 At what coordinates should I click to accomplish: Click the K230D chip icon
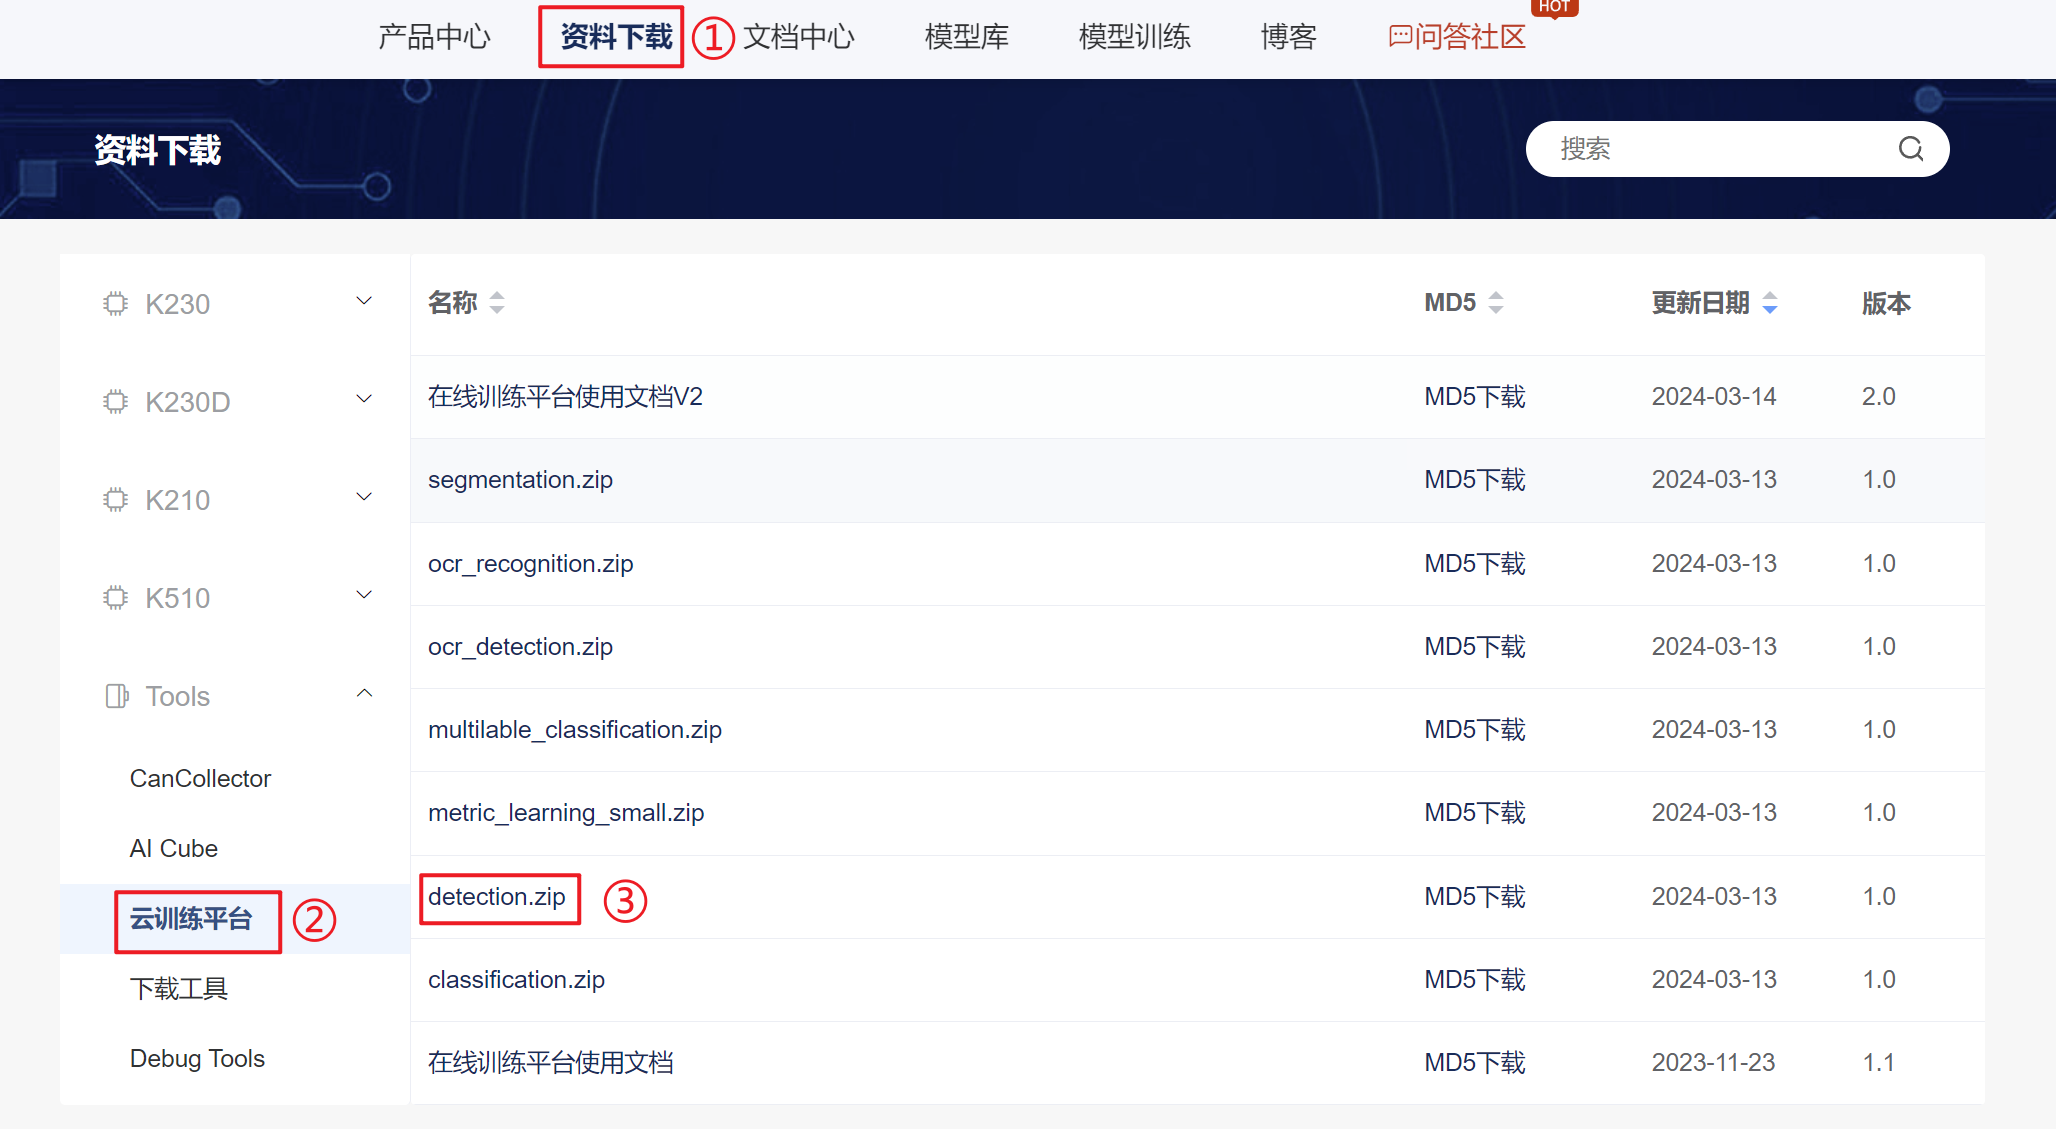[x=116, y=401]
